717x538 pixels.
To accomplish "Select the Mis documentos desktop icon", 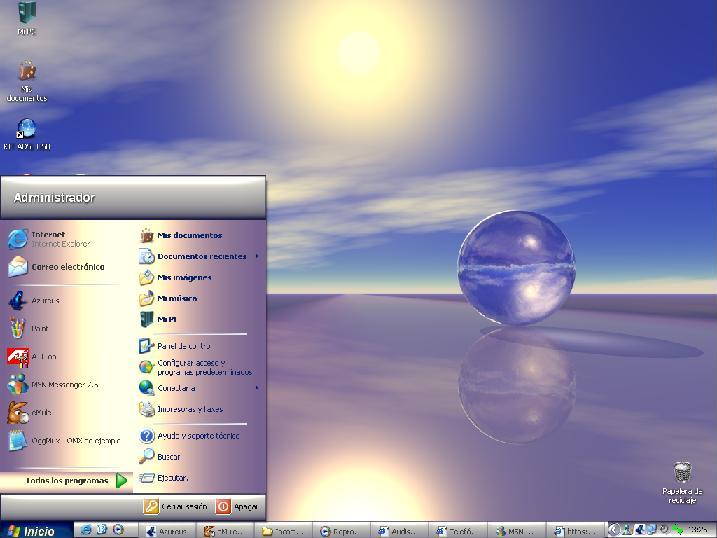I will [x=27, y=81].
